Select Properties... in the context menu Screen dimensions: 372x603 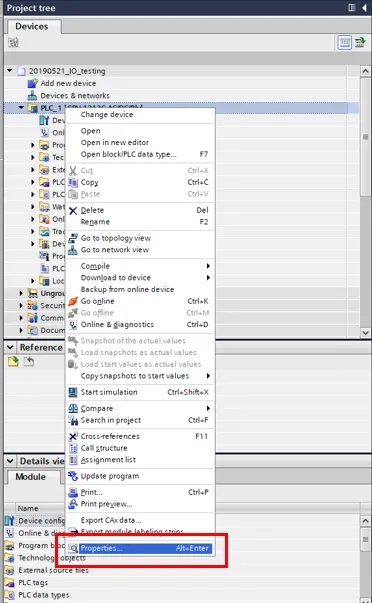[x=140, y=548]
